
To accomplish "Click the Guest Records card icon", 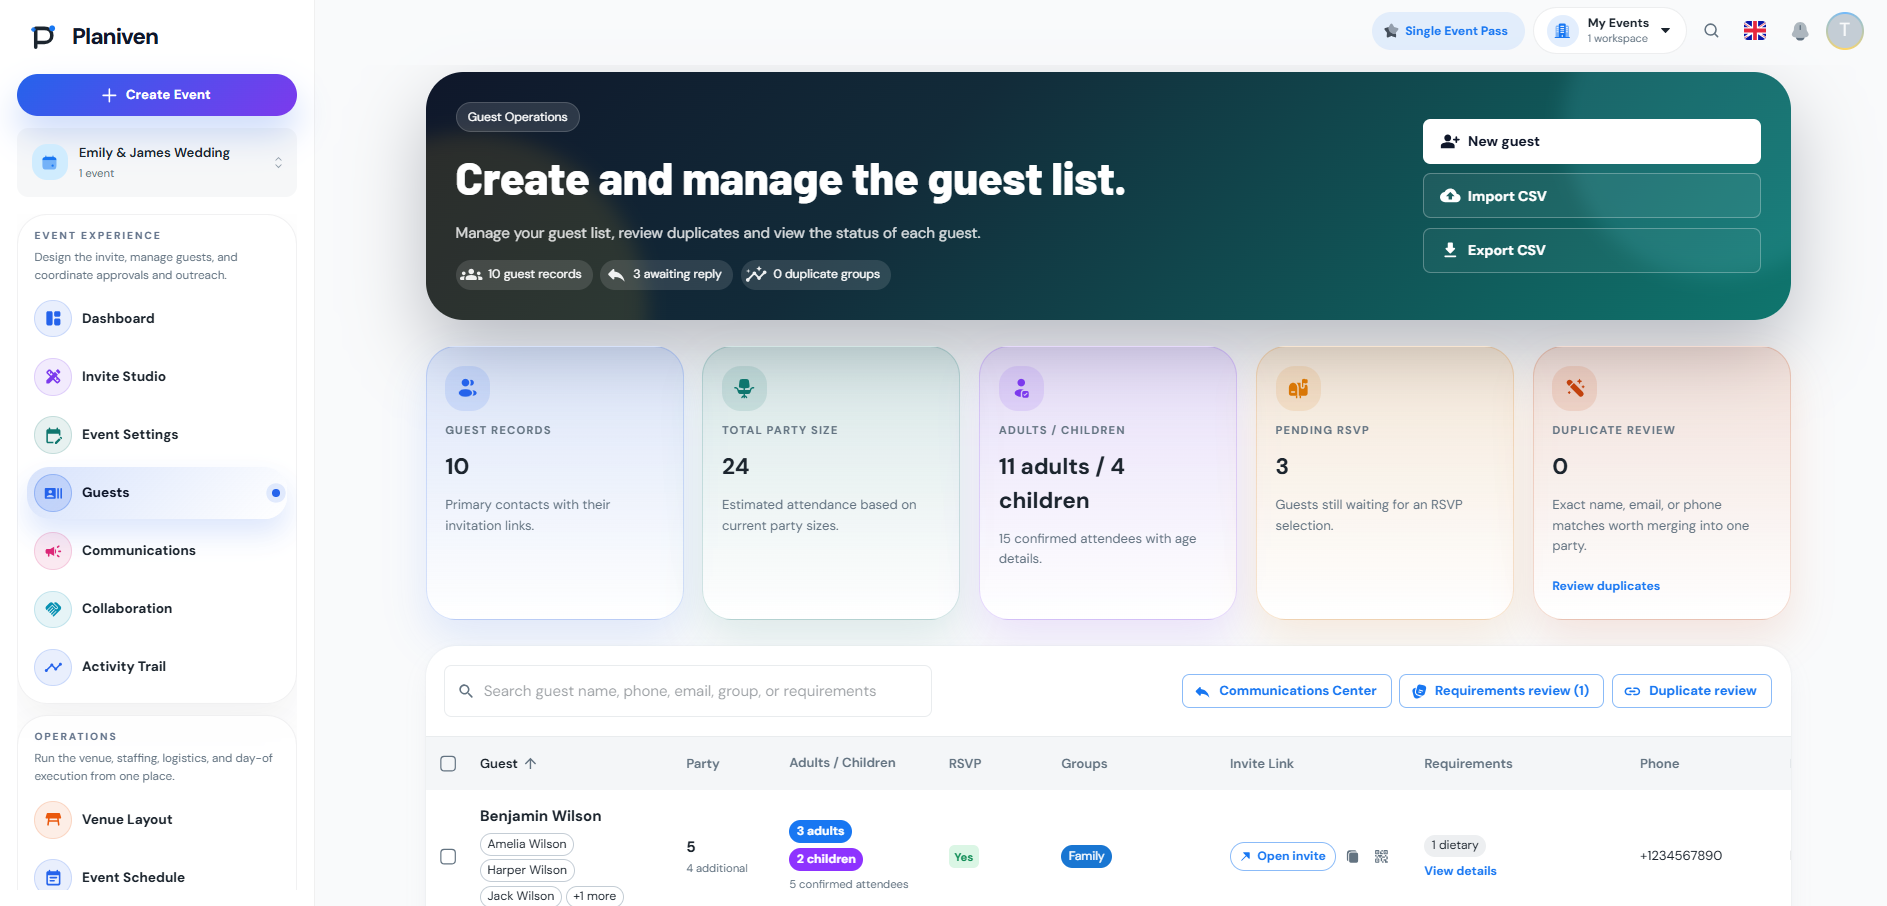I will point(467,389).
